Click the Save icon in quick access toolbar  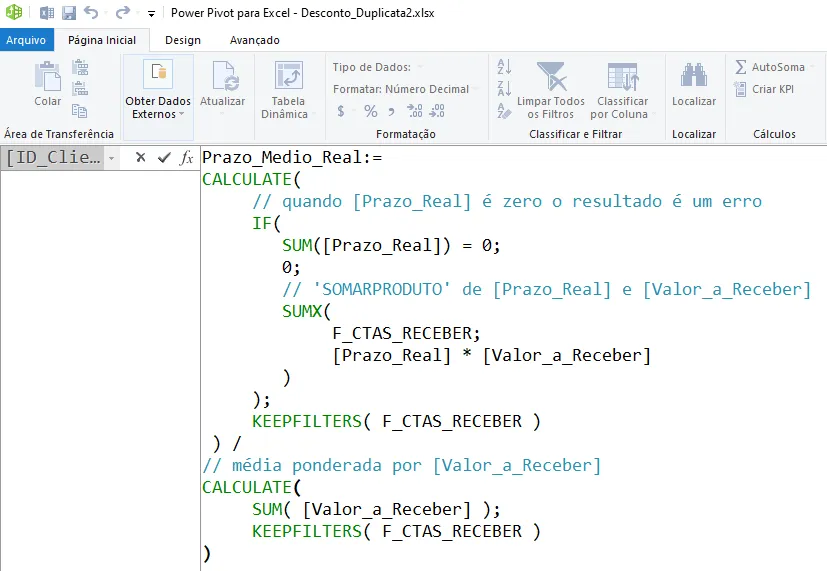69,13
